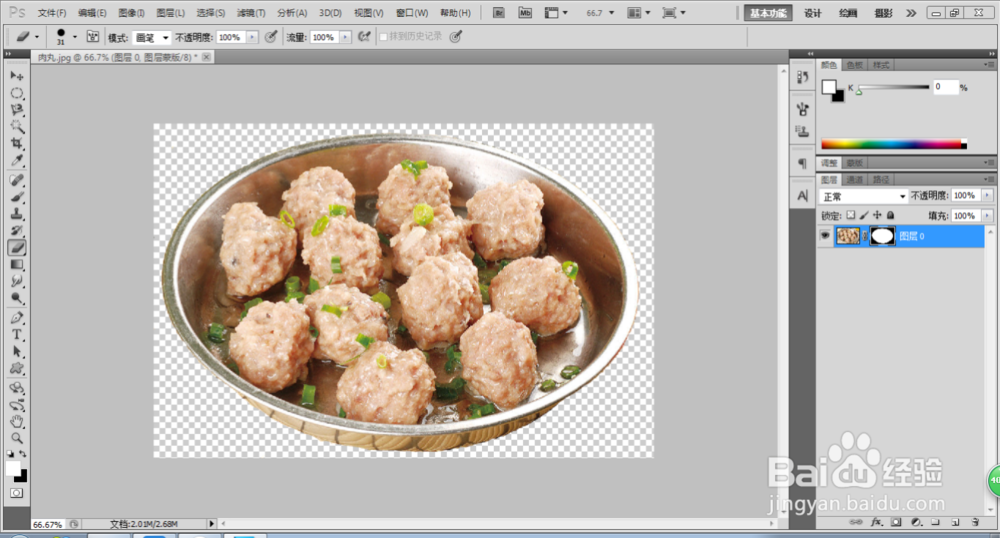Select the Pen tool
Image resolution: width=1000 pixels, height=538 pixels.
point(17,317)
